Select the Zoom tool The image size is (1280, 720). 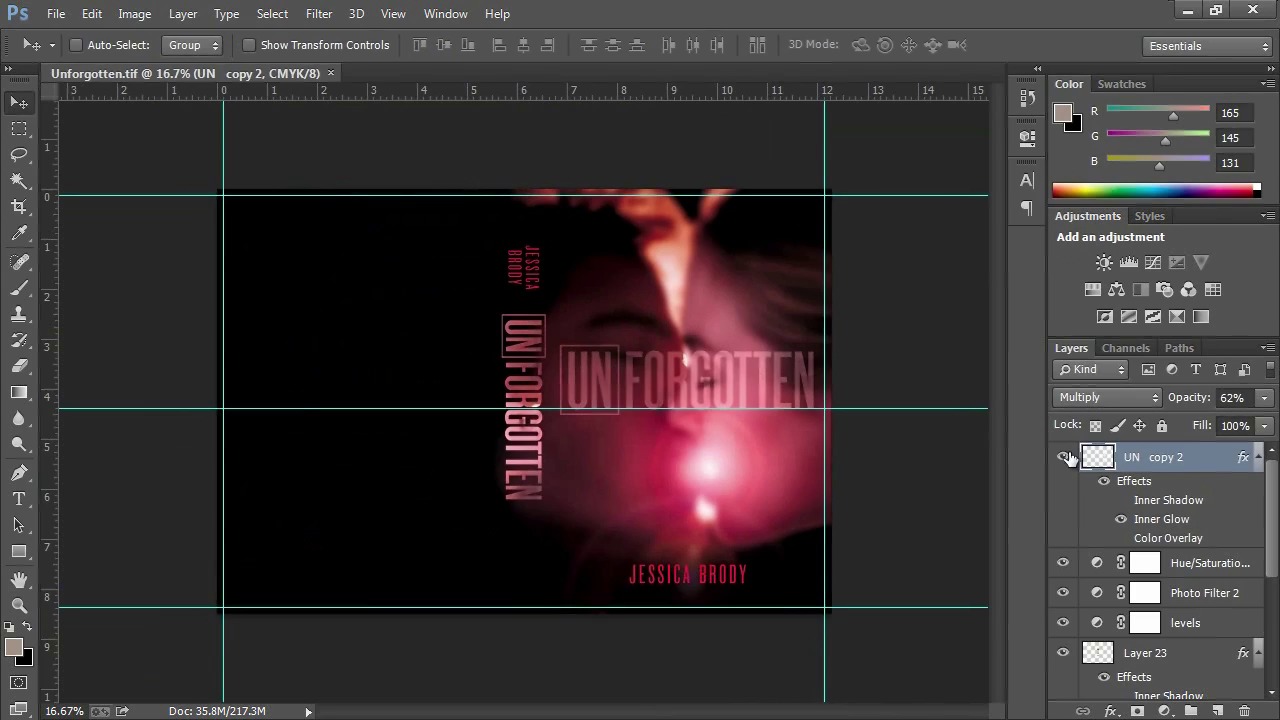click(x=19, y=606)
